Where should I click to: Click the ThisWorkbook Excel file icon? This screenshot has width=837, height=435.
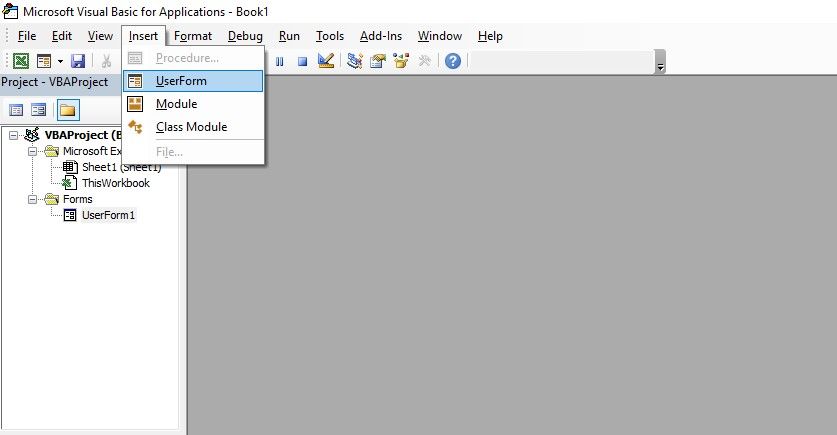pos(69,183)
